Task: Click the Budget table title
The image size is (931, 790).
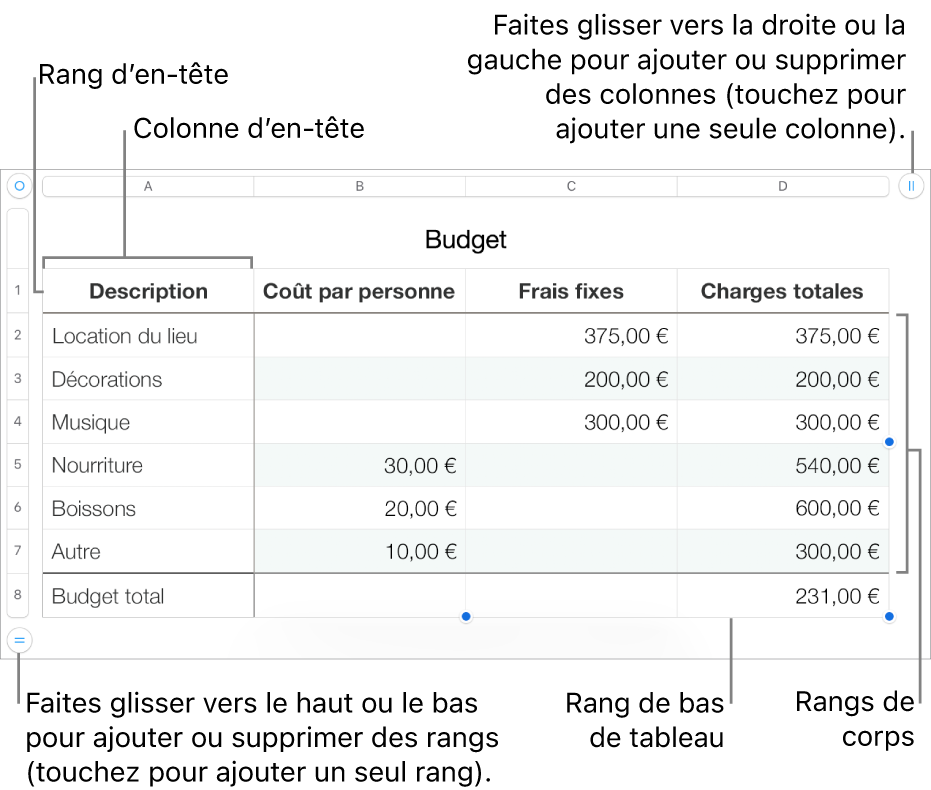Action: [x=465, y=240]
